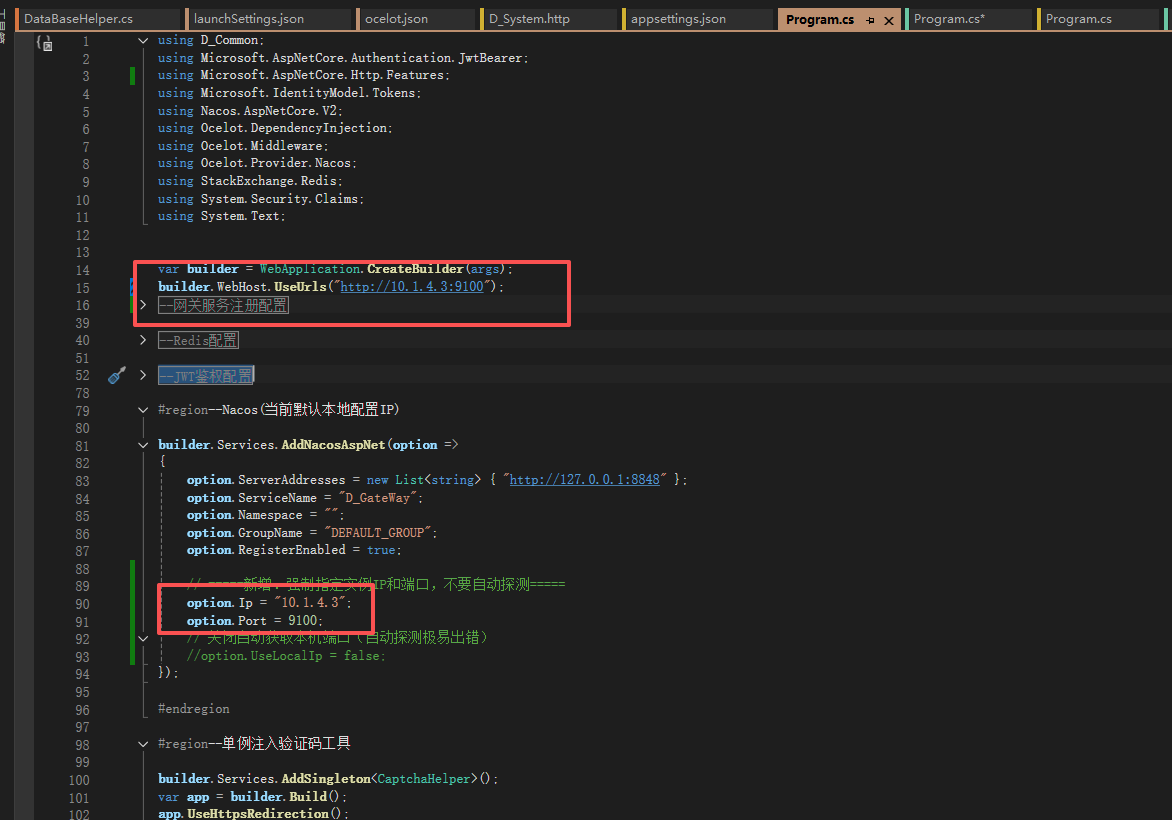Viewport: 1172px width, 820px height.
Task: Expand the 网关服务注册配置 region
Action: [x=143, y=305]
